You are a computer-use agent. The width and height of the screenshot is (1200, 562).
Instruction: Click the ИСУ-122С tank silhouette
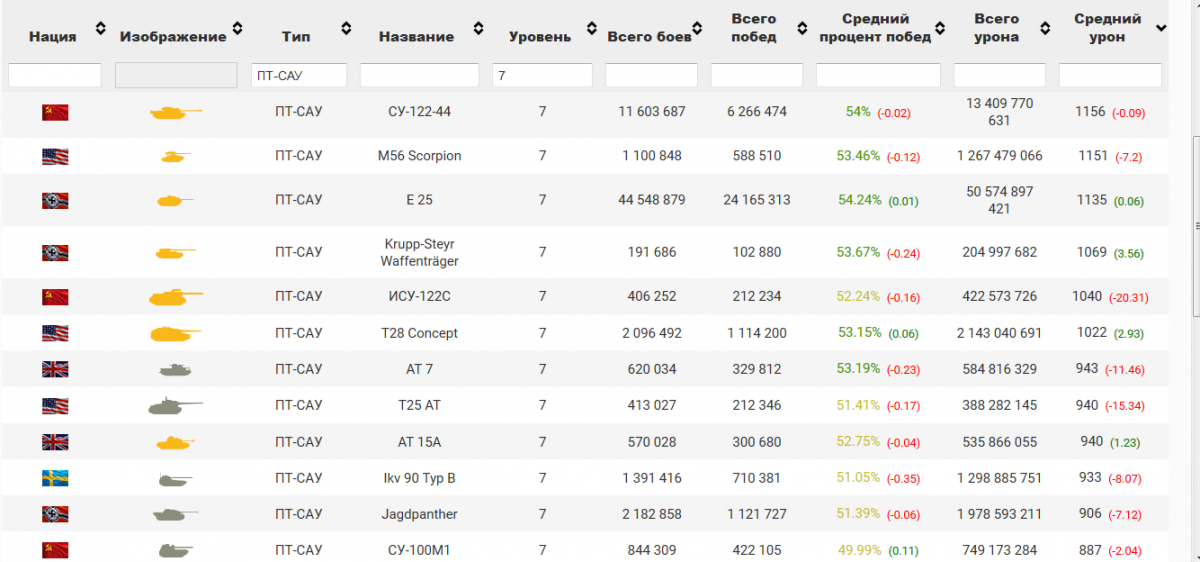[175, 297]
